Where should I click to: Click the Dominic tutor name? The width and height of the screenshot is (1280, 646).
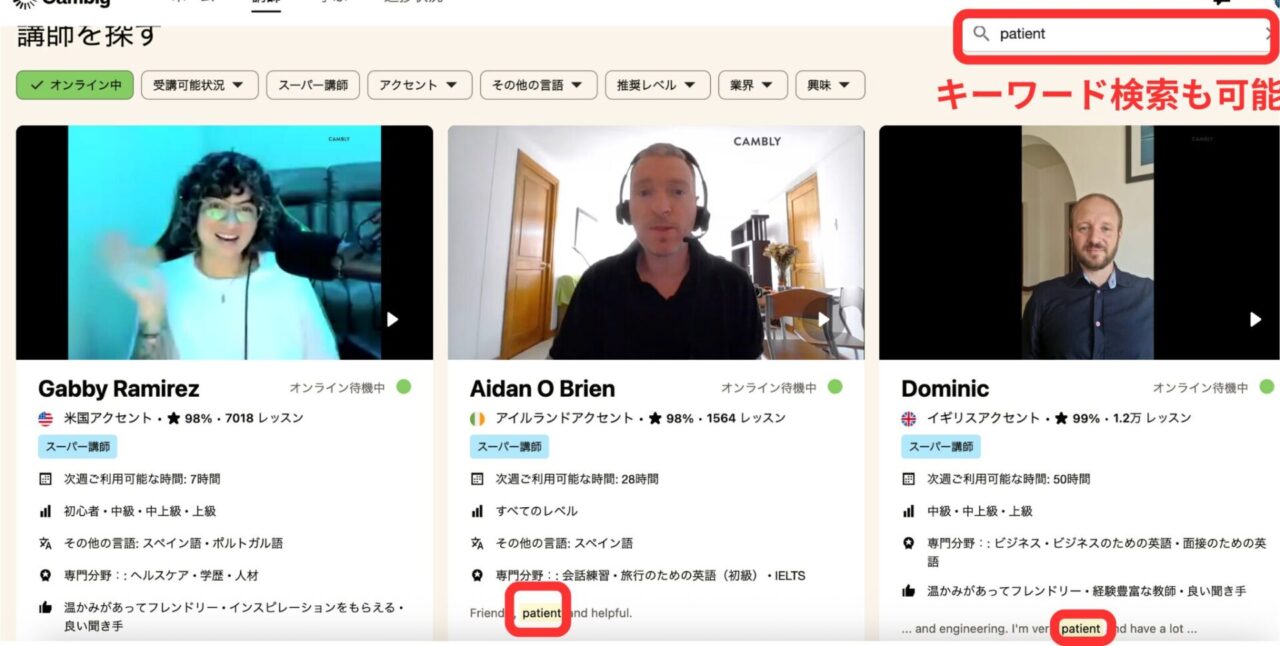tap(945, 389)
